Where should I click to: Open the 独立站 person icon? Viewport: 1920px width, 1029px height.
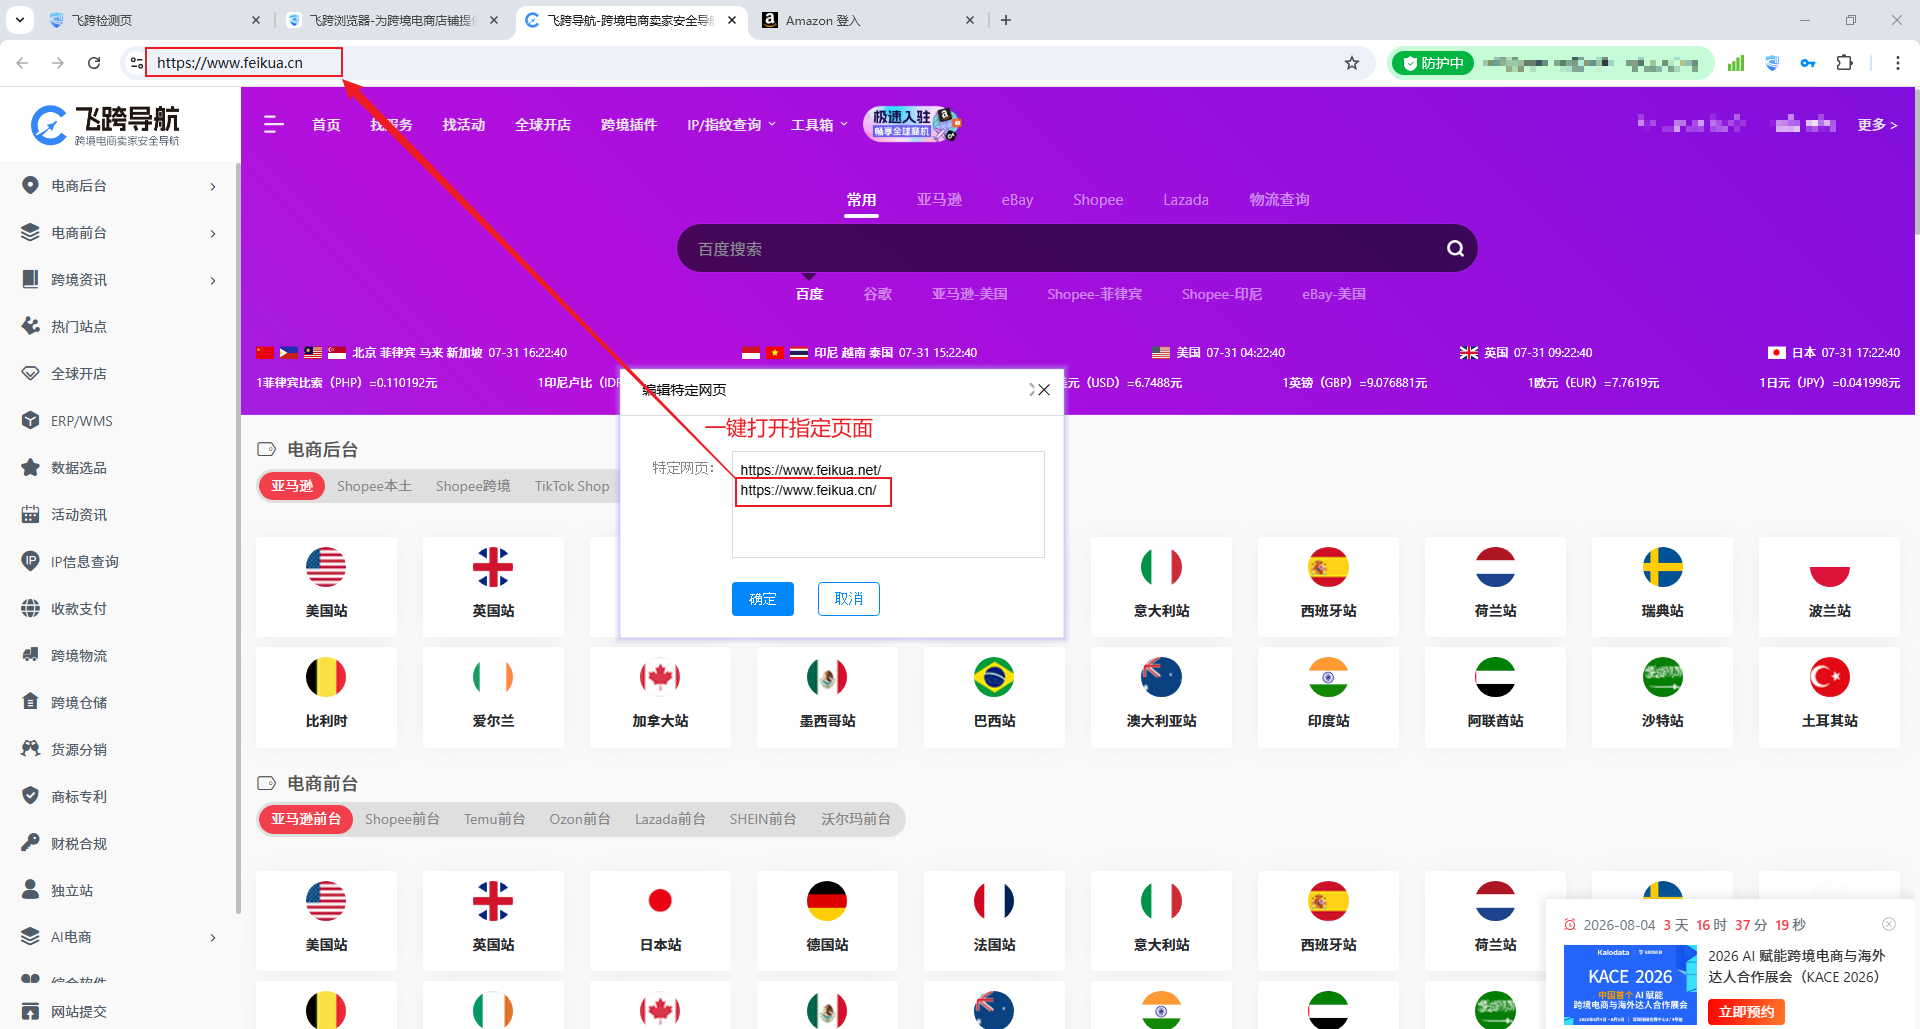(x=31, y=890)
